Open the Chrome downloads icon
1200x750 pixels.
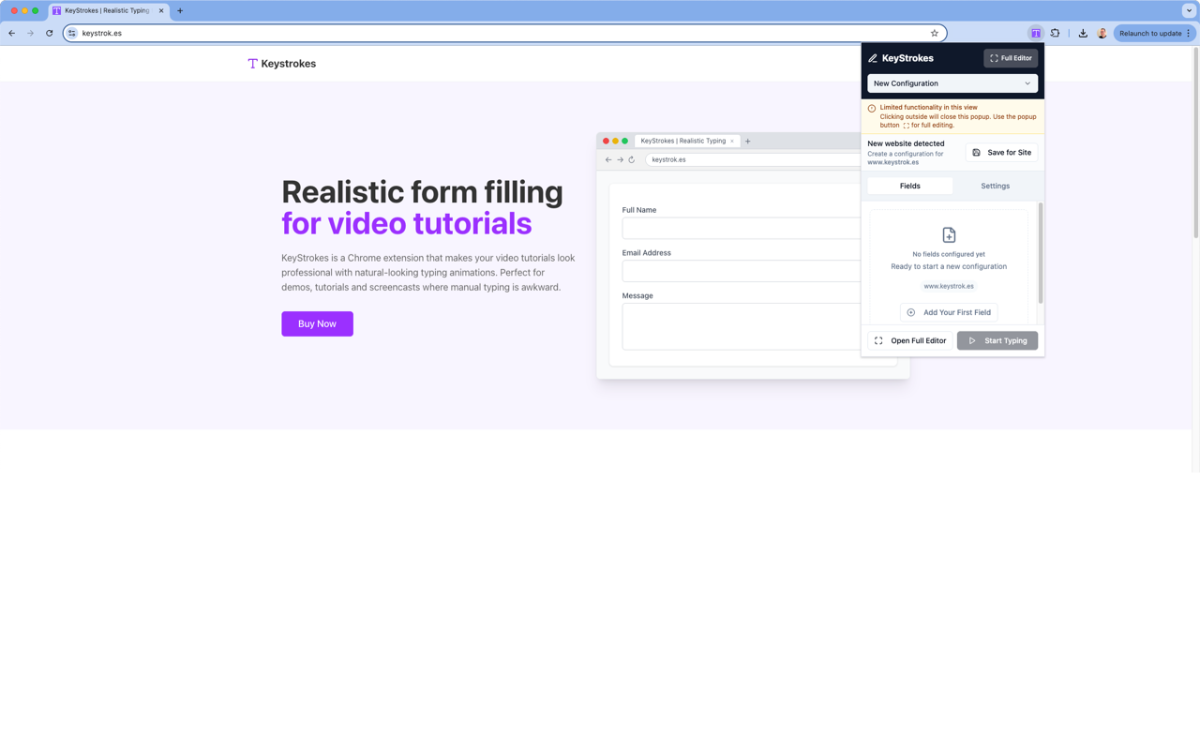pos(1083,33)
